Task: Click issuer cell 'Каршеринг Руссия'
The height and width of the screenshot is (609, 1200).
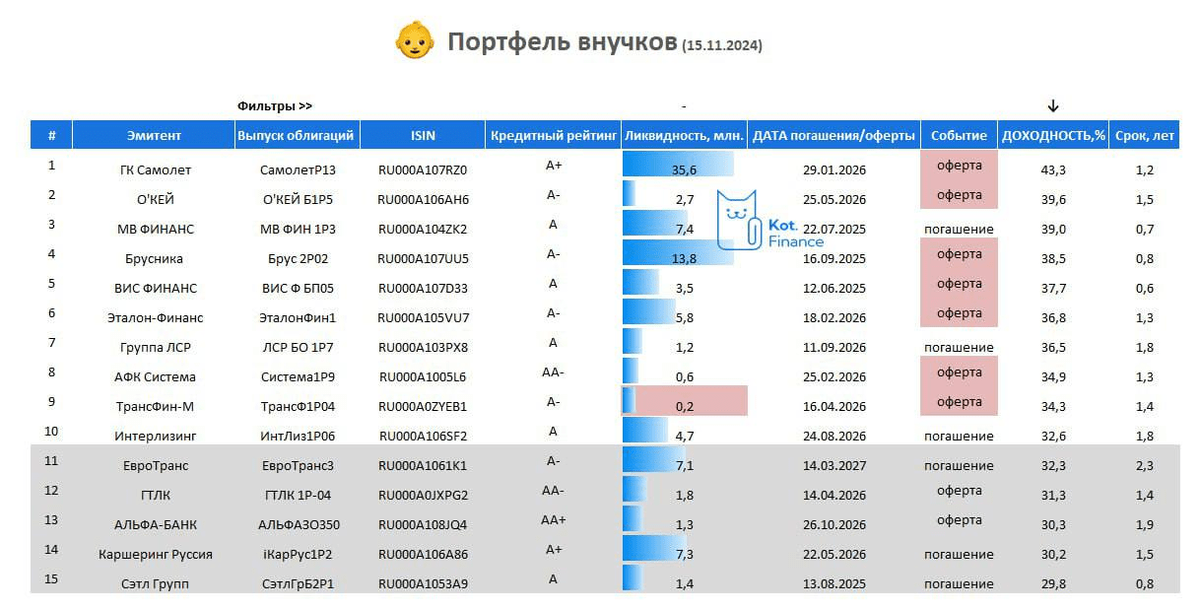Action: coord(154,554)
